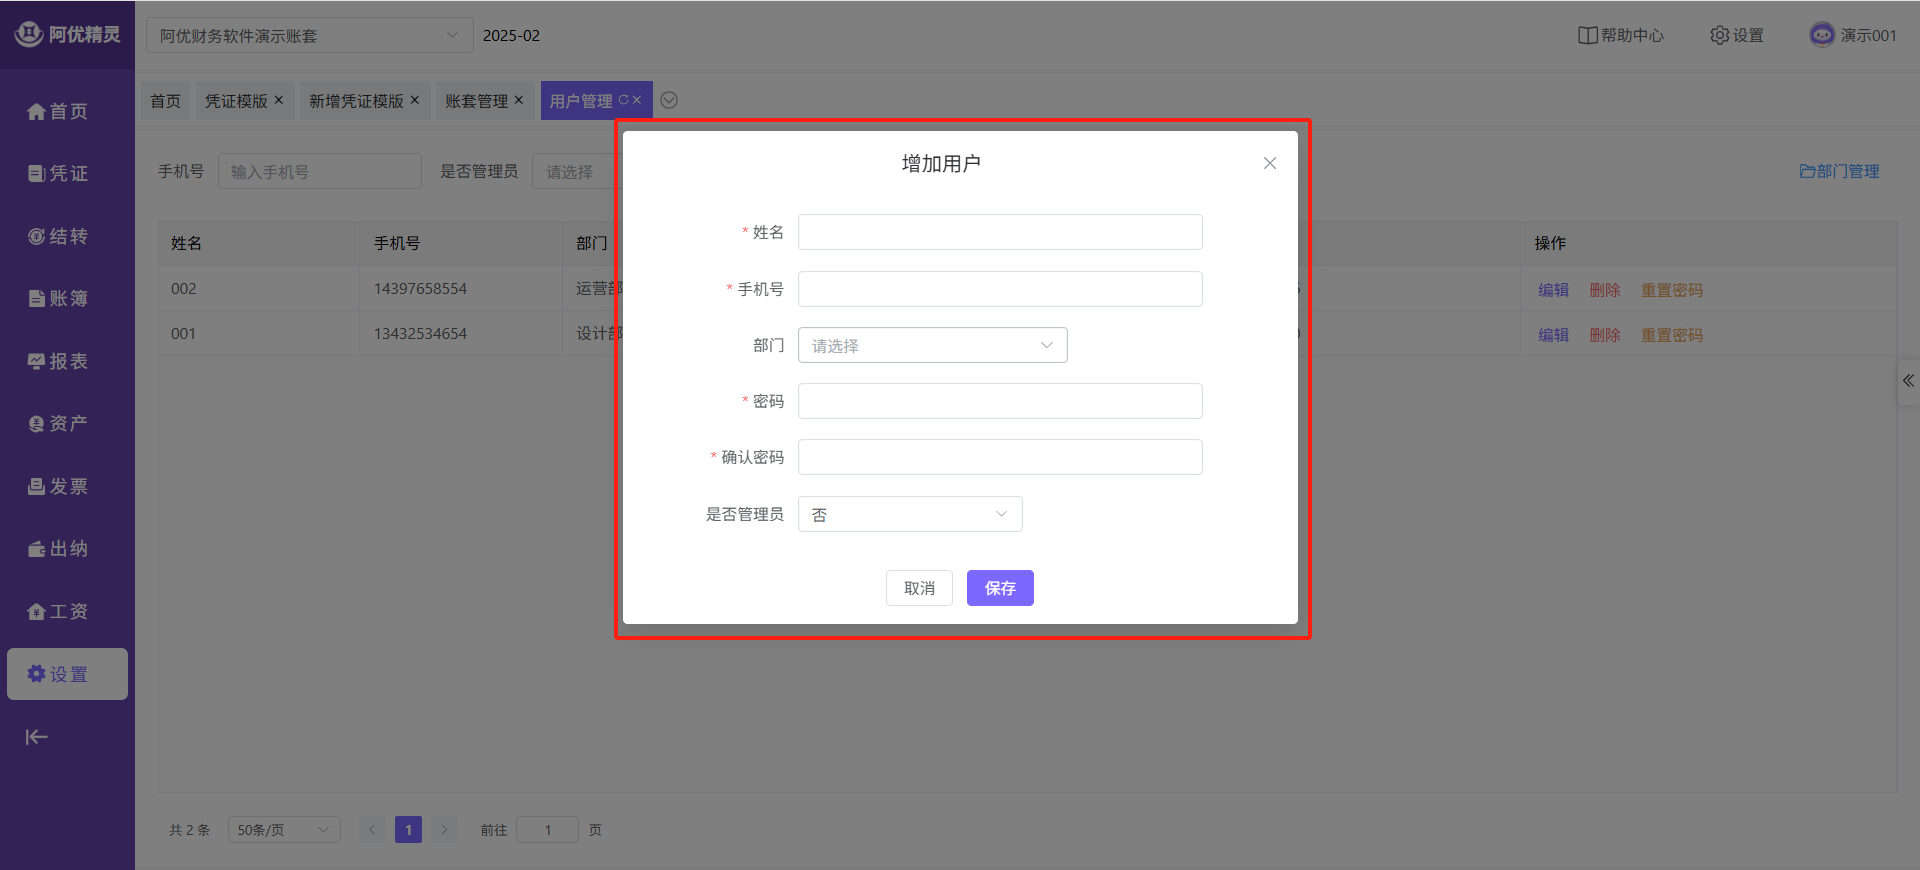The height and width of the screenshot is (870, 1920).
Task: Expand the right side panel chevron
Action: click(1908, 381)
